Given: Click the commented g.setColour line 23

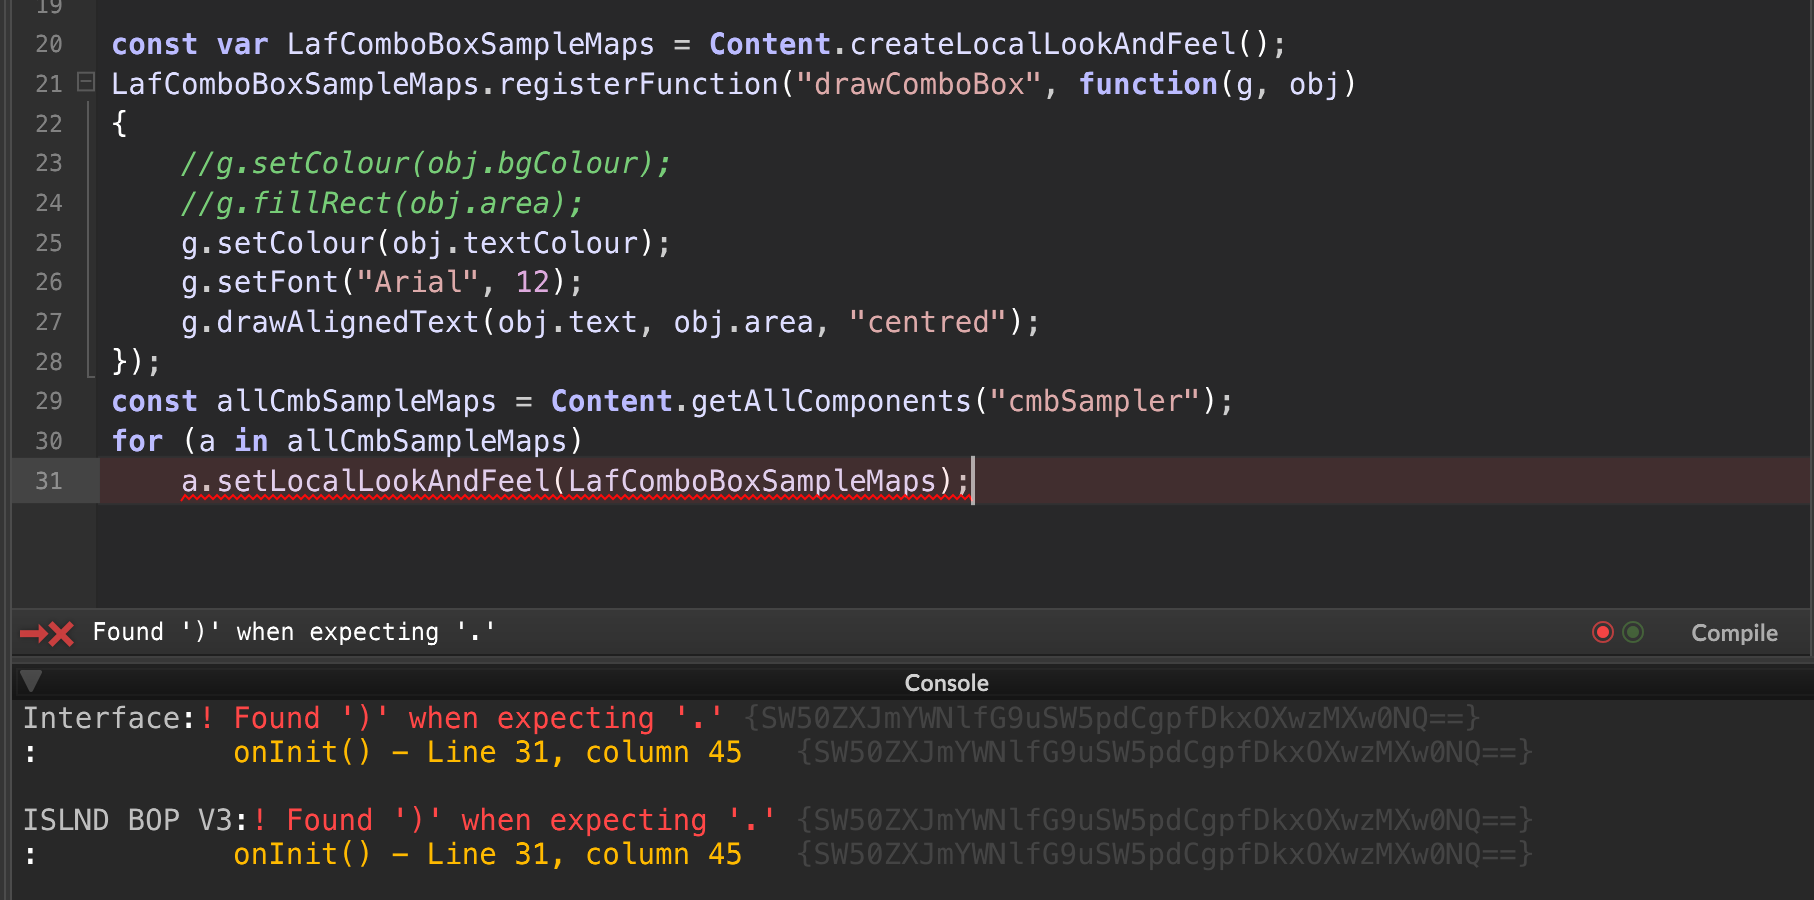Looking at the screenshot, I should click(x=425, y=163).
